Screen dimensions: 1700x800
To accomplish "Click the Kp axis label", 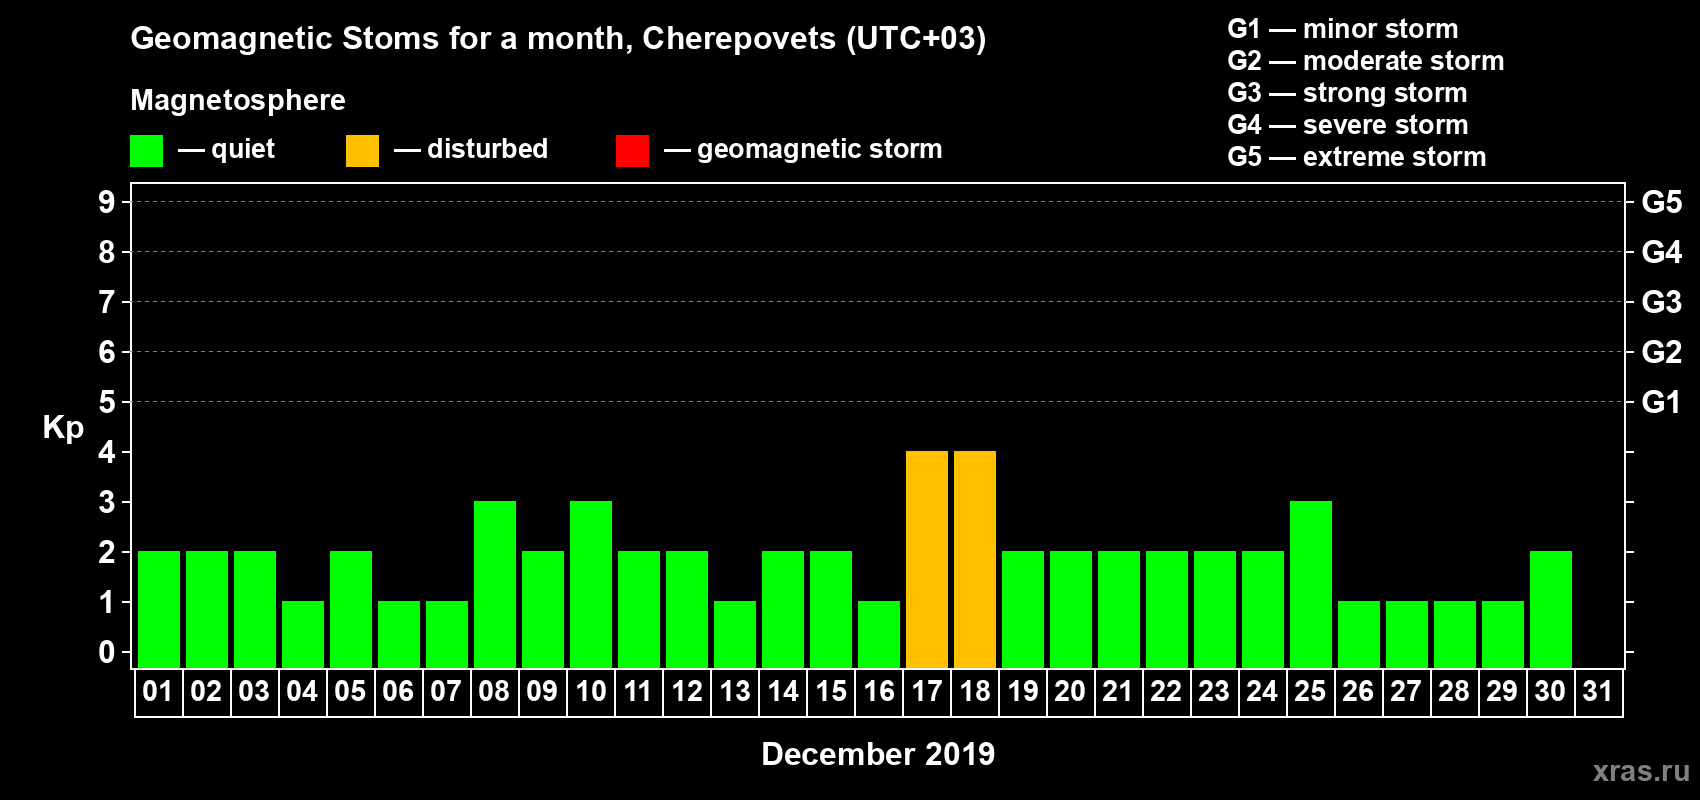I will (x=63, y=427).
